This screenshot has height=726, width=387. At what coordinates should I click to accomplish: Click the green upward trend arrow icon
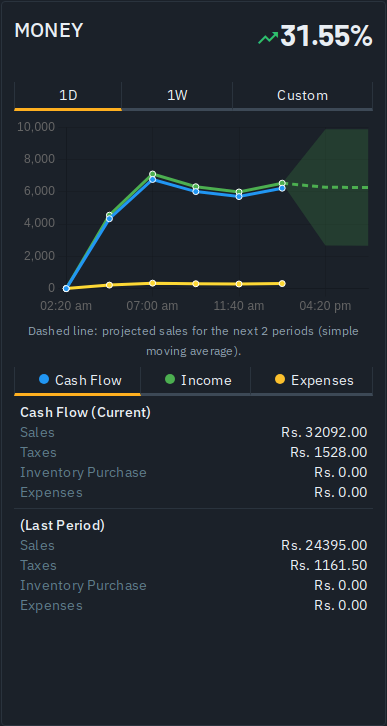(x=268, y=38)
